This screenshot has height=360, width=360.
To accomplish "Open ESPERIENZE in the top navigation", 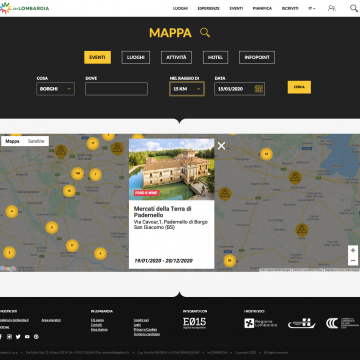I will pyautogui.click(x=208, y=8).
